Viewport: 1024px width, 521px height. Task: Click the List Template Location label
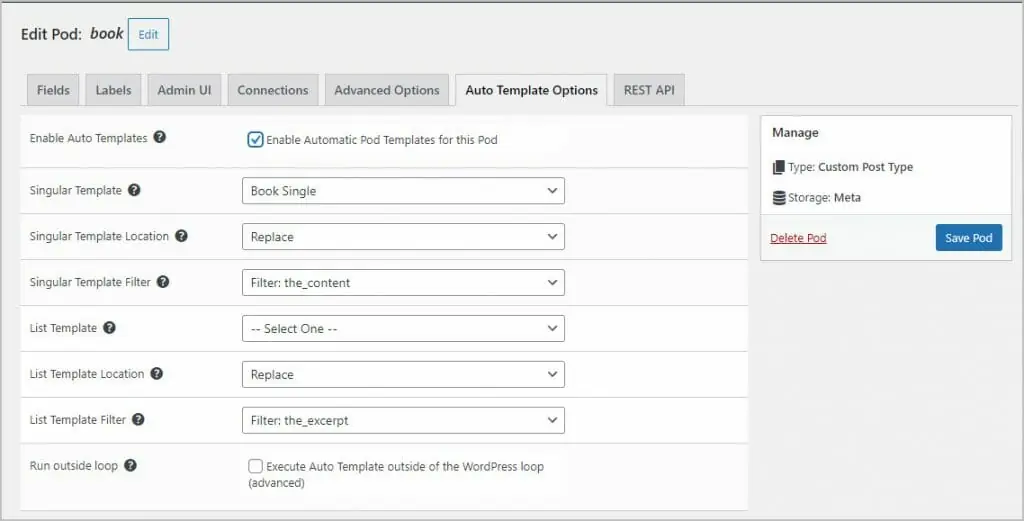point(87,373)
